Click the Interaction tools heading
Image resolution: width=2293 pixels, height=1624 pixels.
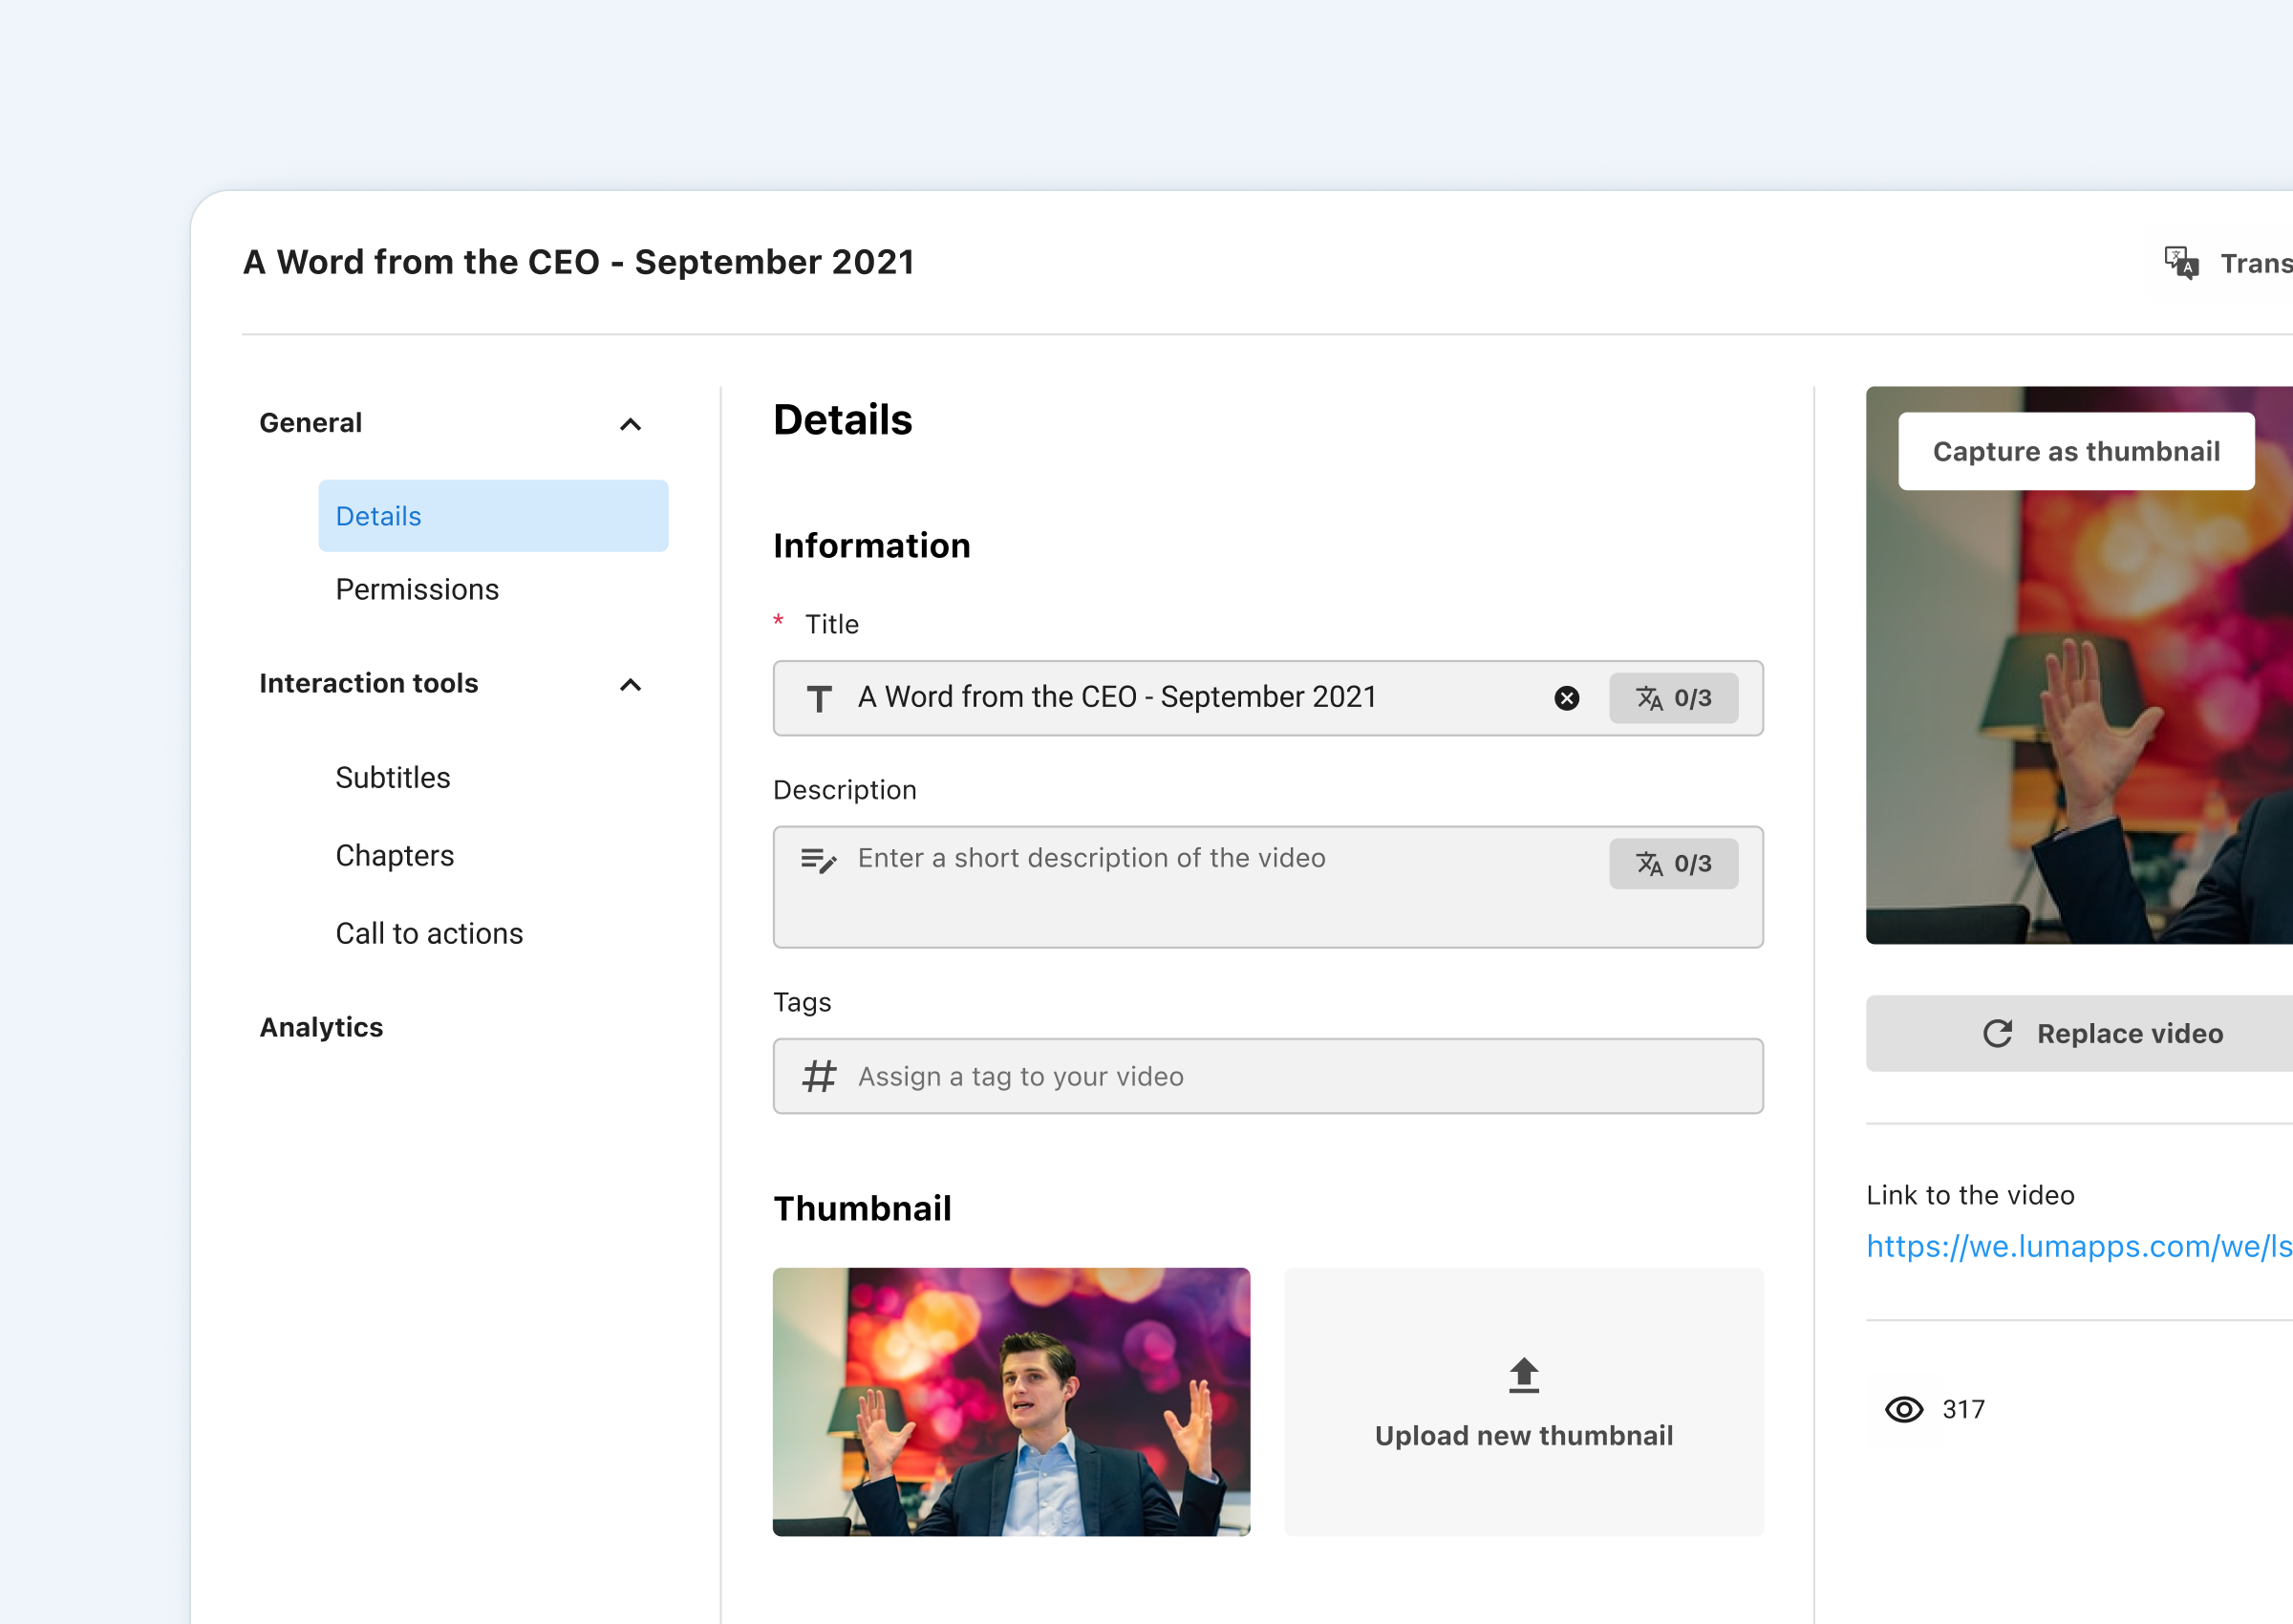[x=369, y=683]
